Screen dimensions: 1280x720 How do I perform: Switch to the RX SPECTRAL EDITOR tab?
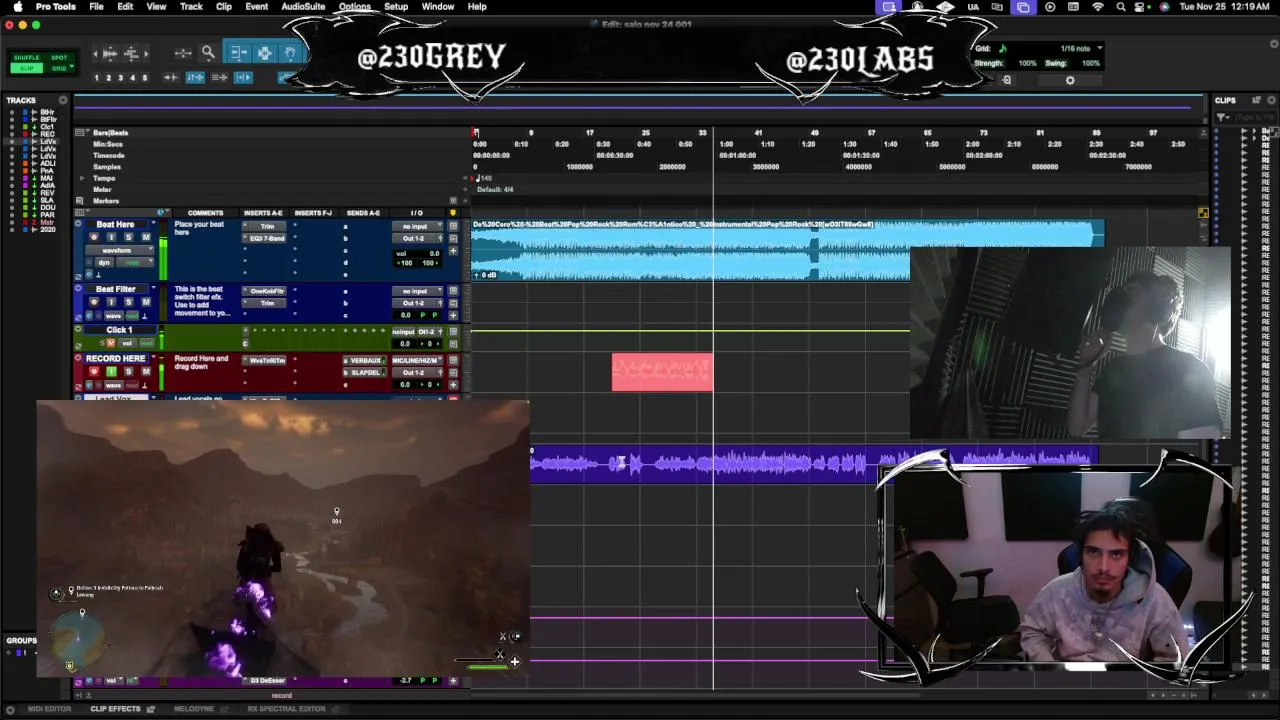pyautogui.click(x=286, y=709)
